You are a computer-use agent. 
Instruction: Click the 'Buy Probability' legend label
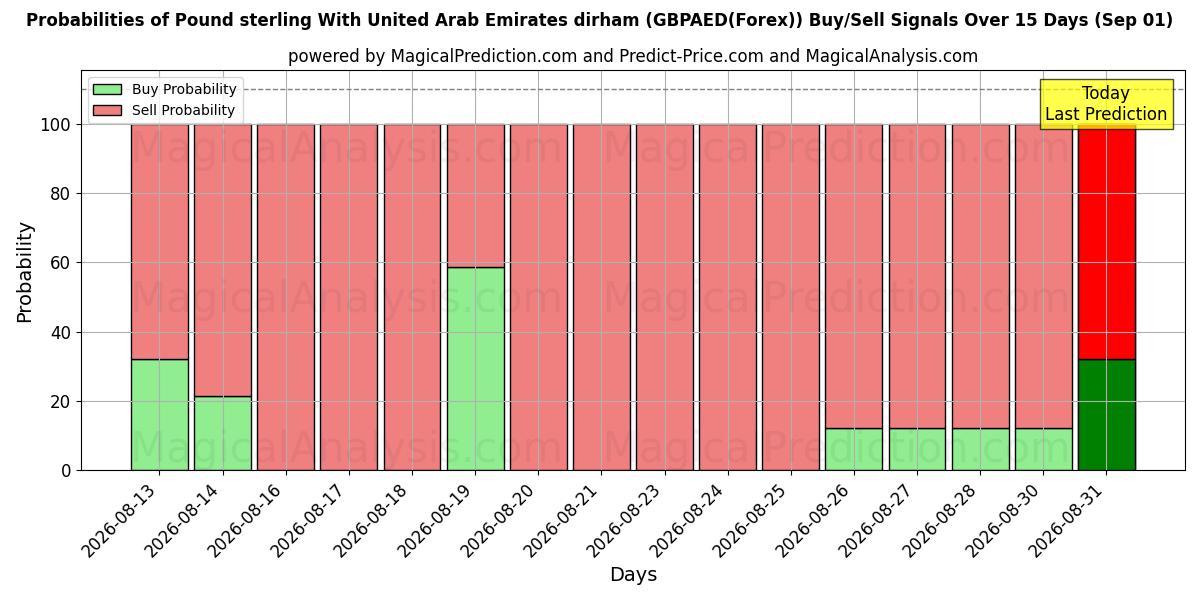pos(184,89)
